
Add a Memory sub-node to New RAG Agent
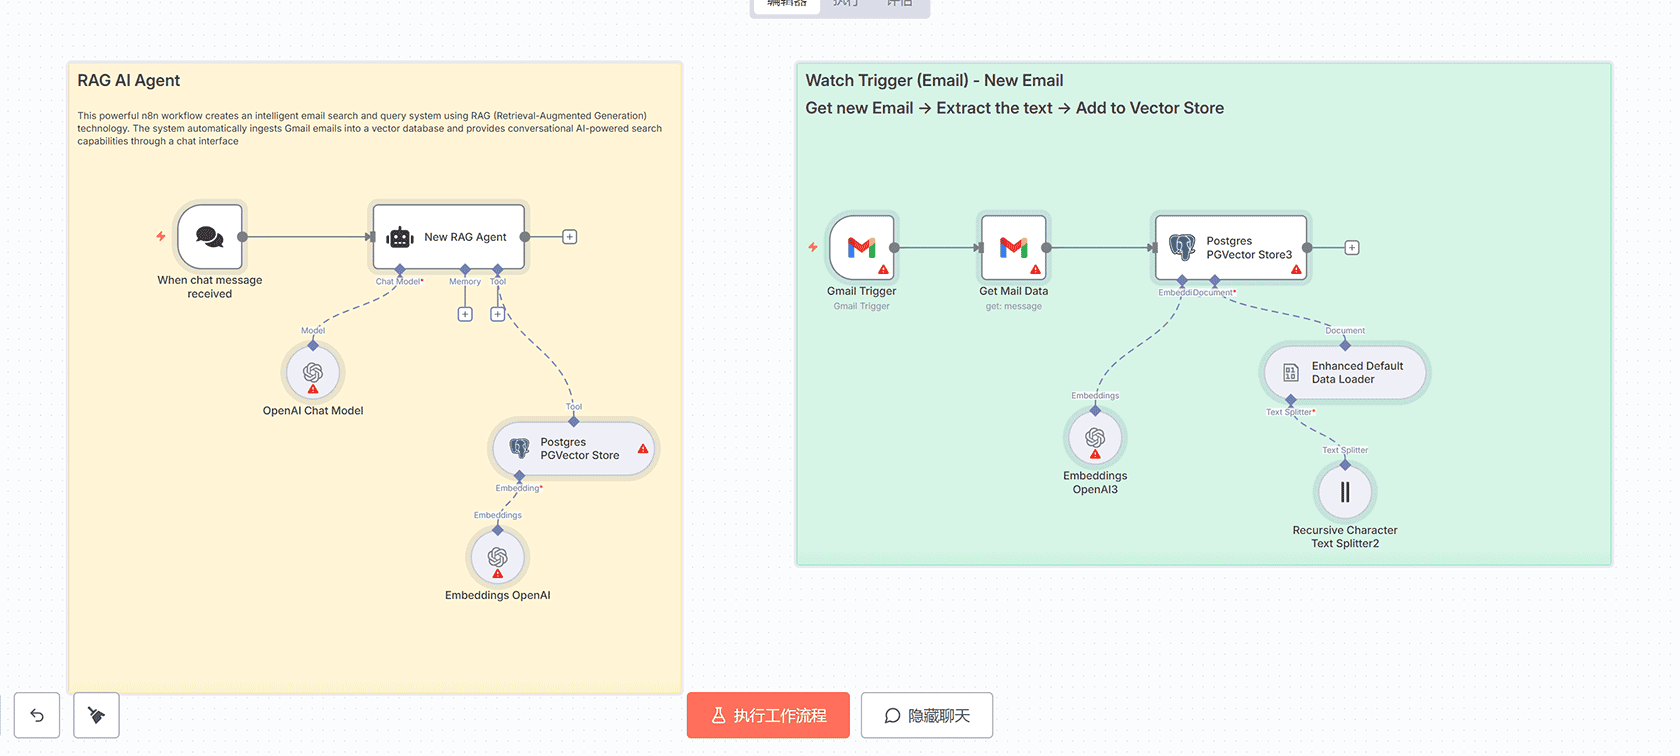pyautogui.click(x=464, y=313)
